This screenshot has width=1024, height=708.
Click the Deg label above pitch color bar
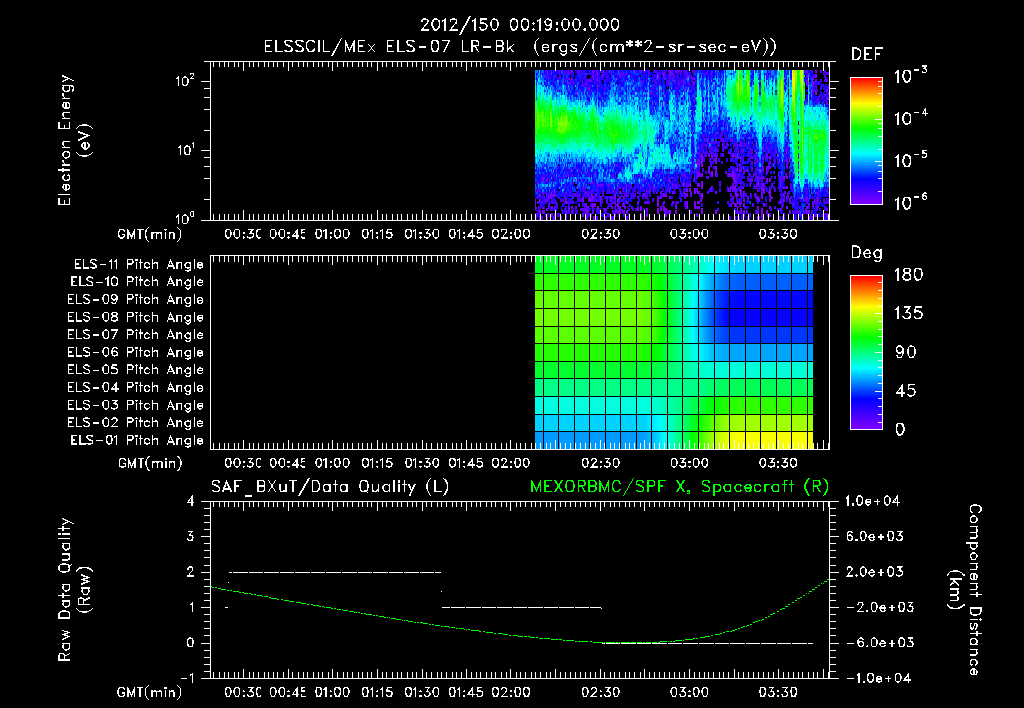click(x=867, y=253)
